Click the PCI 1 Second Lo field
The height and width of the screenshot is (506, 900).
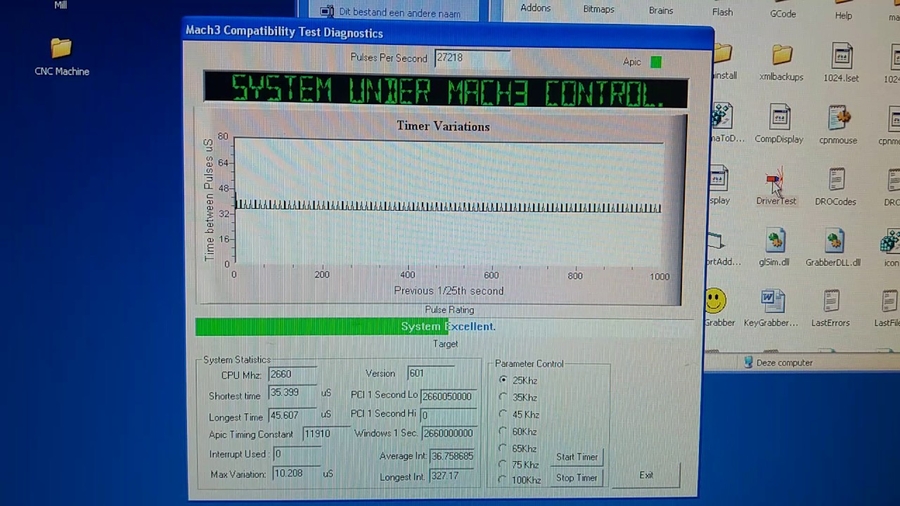tap(448, 396)
